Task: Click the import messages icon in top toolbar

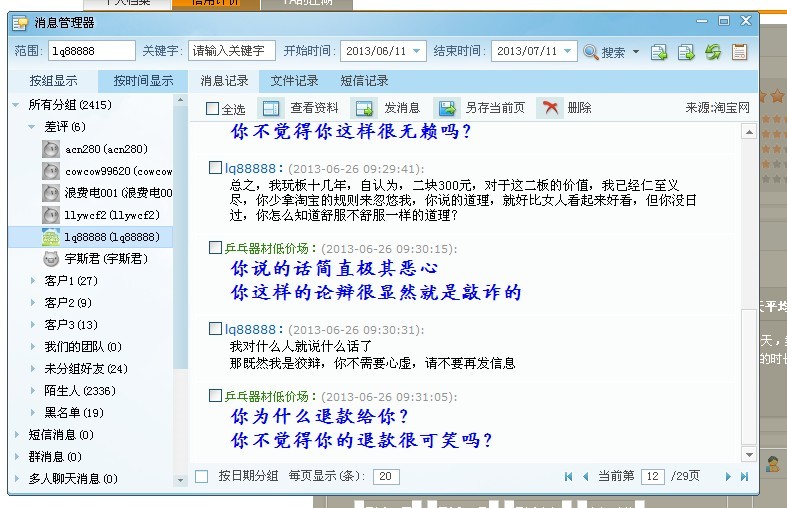Action: coord(659,52)
